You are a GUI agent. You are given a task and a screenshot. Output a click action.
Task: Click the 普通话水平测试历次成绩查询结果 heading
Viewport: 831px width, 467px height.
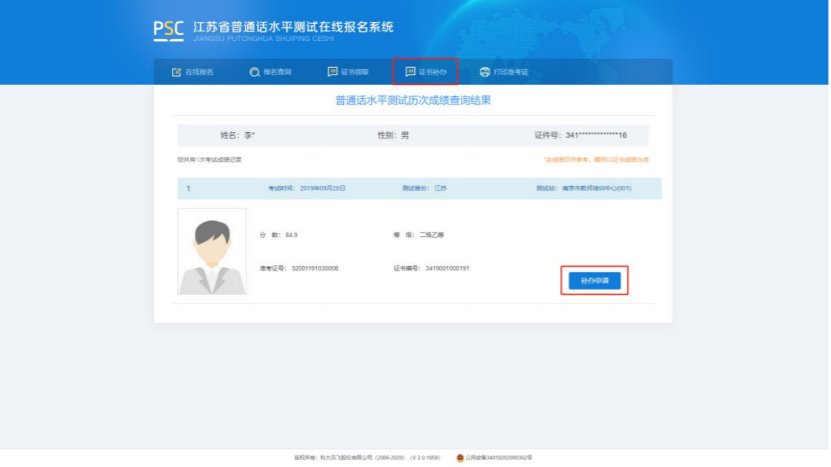pos(413,100)
